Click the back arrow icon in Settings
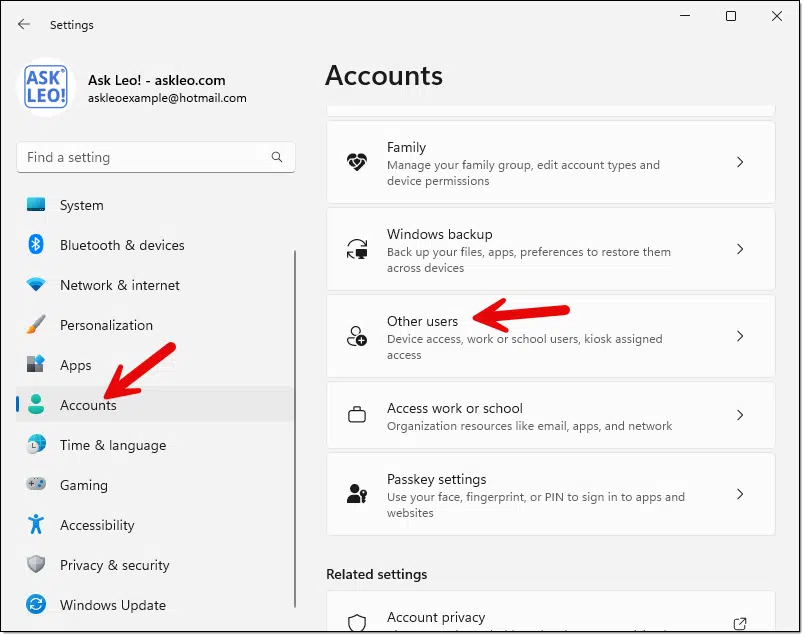 click(x=24, y=25)
